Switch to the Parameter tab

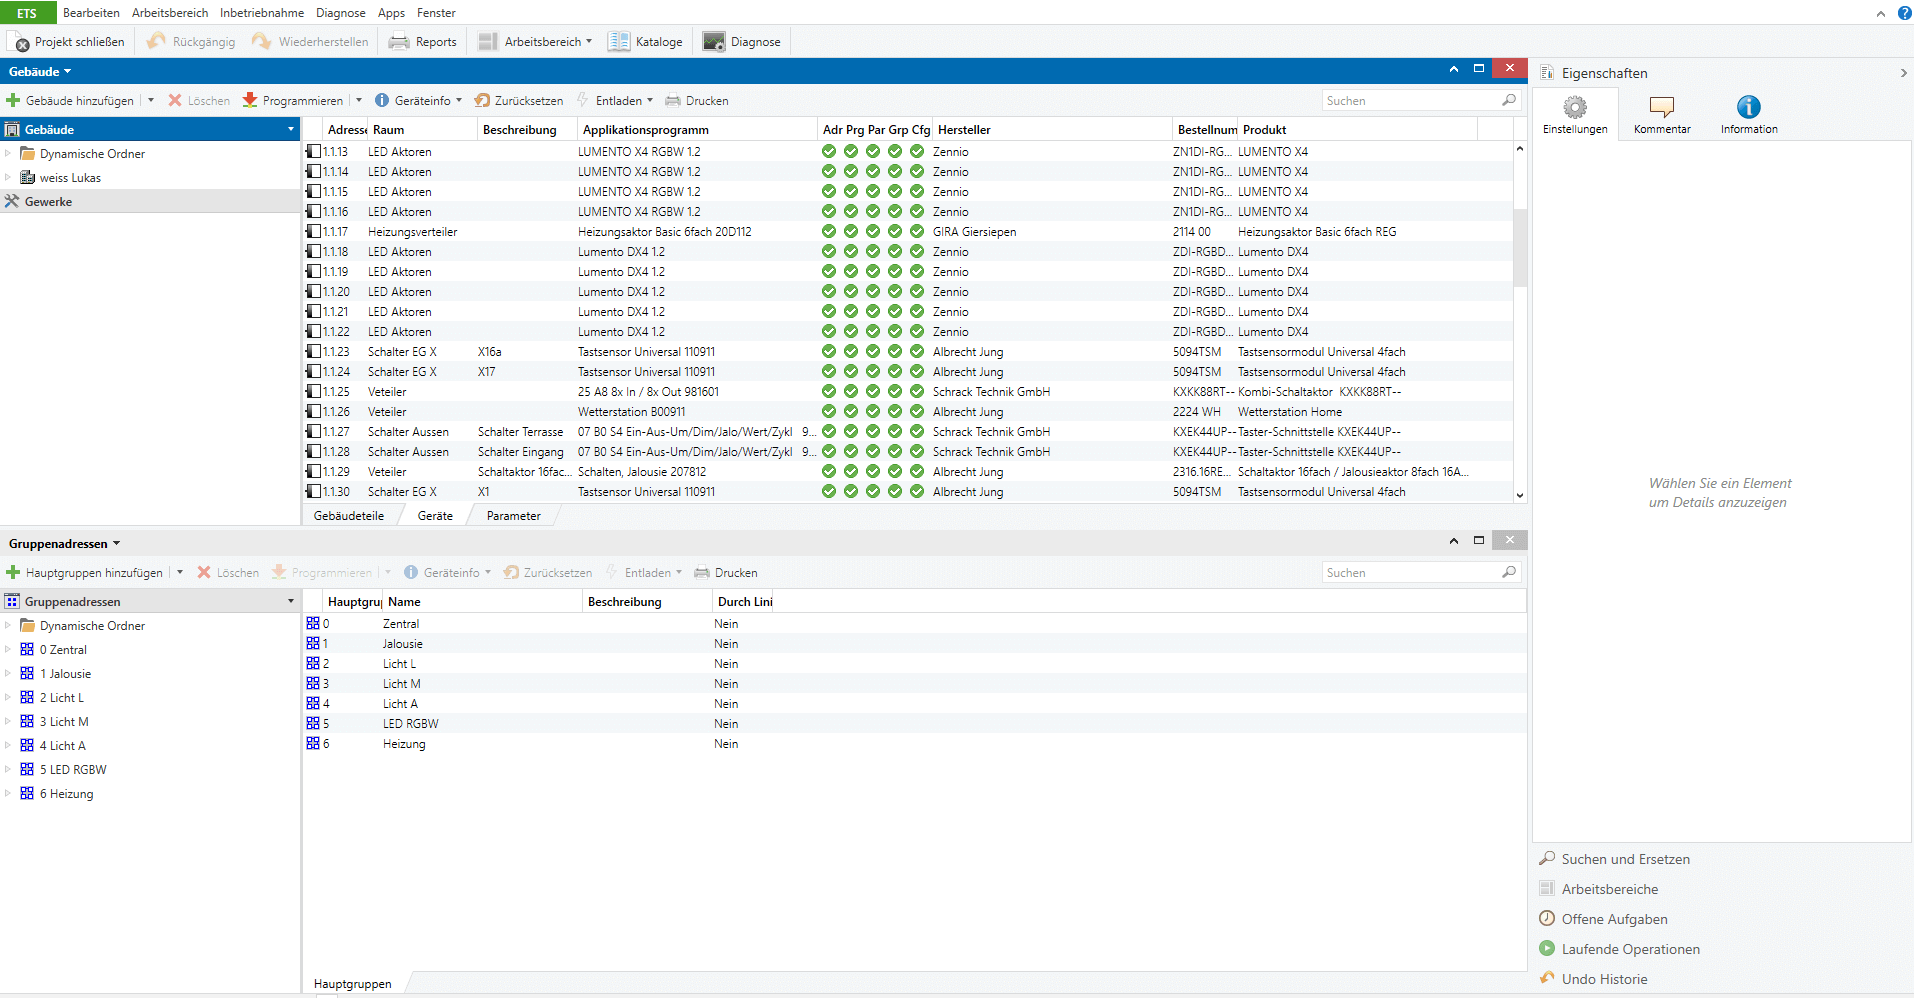pos(514,516)
